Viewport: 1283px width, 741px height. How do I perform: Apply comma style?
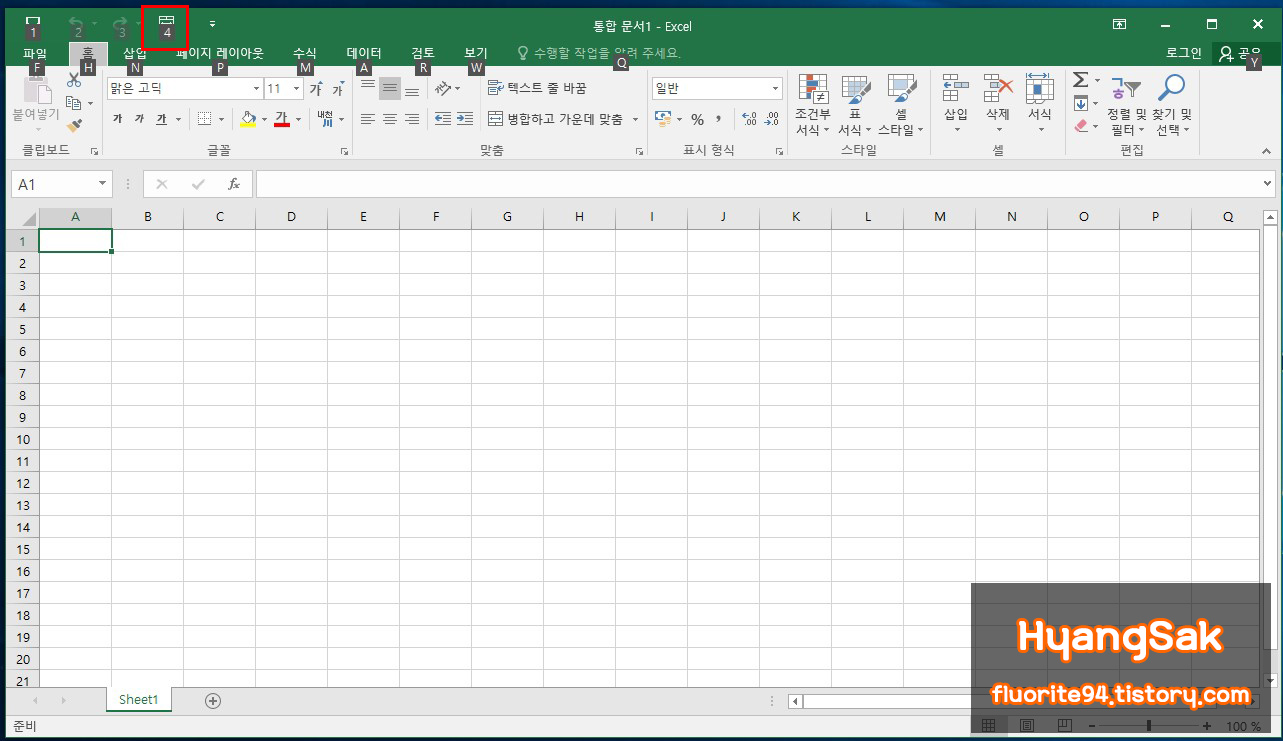coord(718,119)
